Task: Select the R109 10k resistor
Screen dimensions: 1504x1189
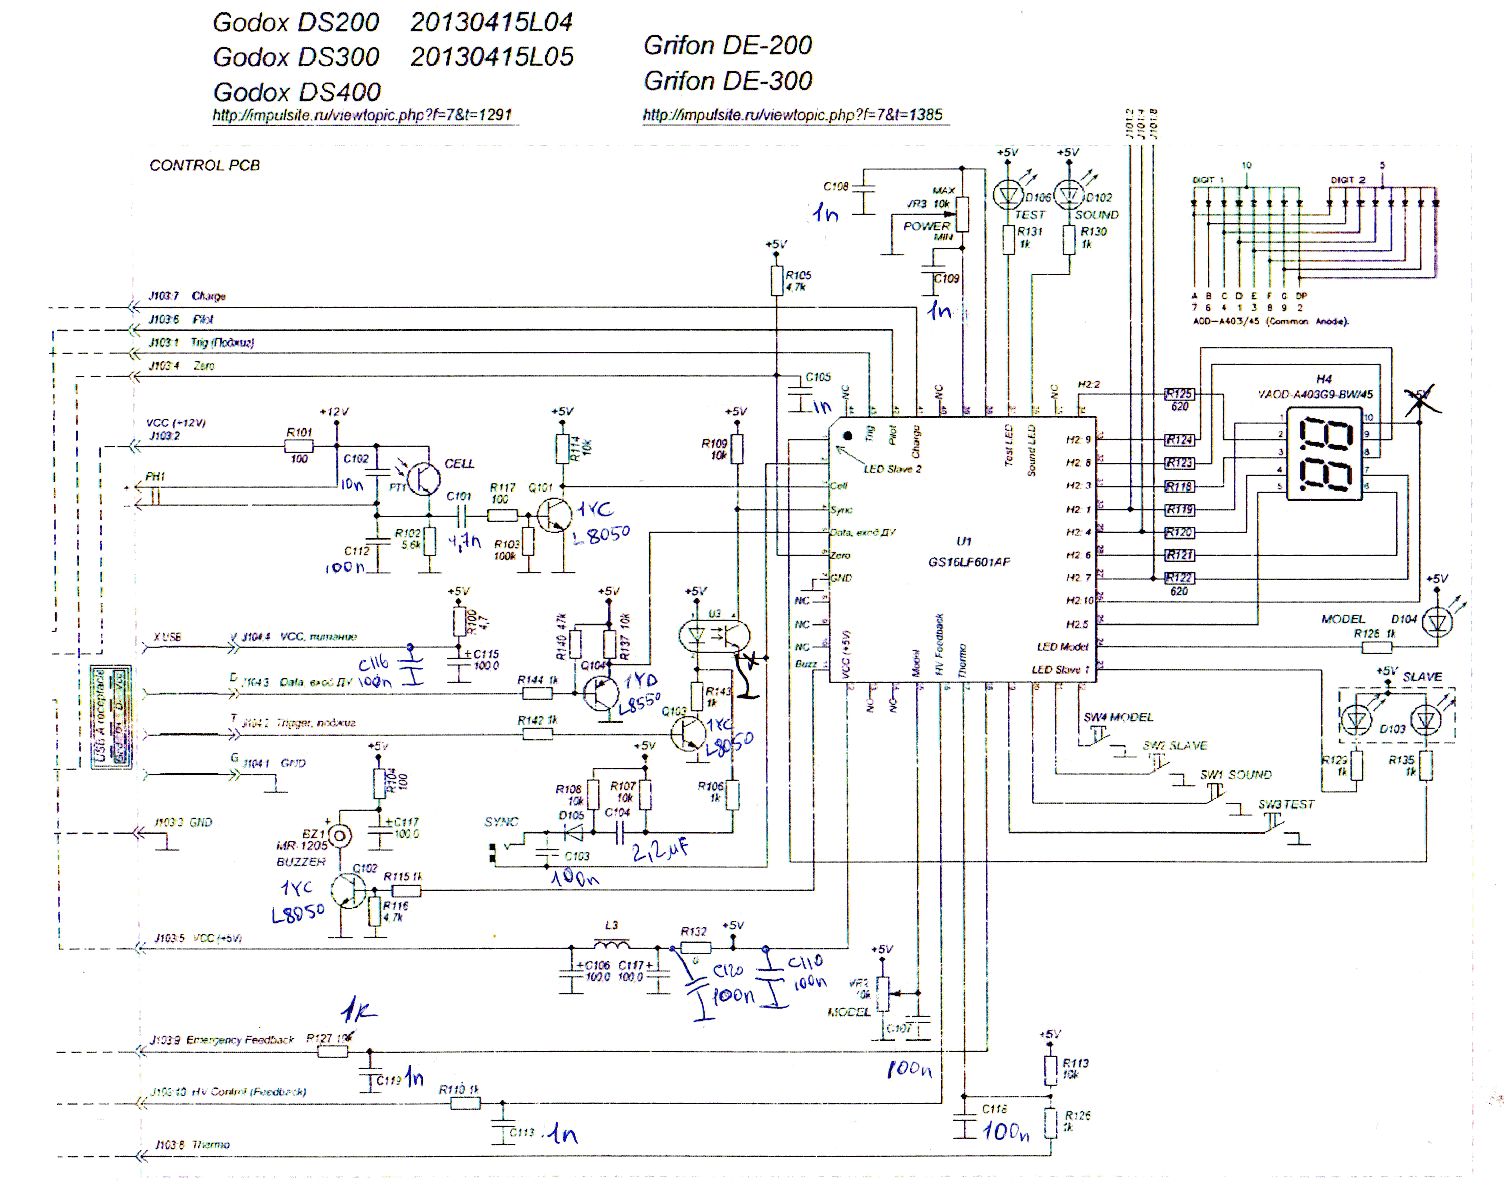Action: (x=736, y=448)
